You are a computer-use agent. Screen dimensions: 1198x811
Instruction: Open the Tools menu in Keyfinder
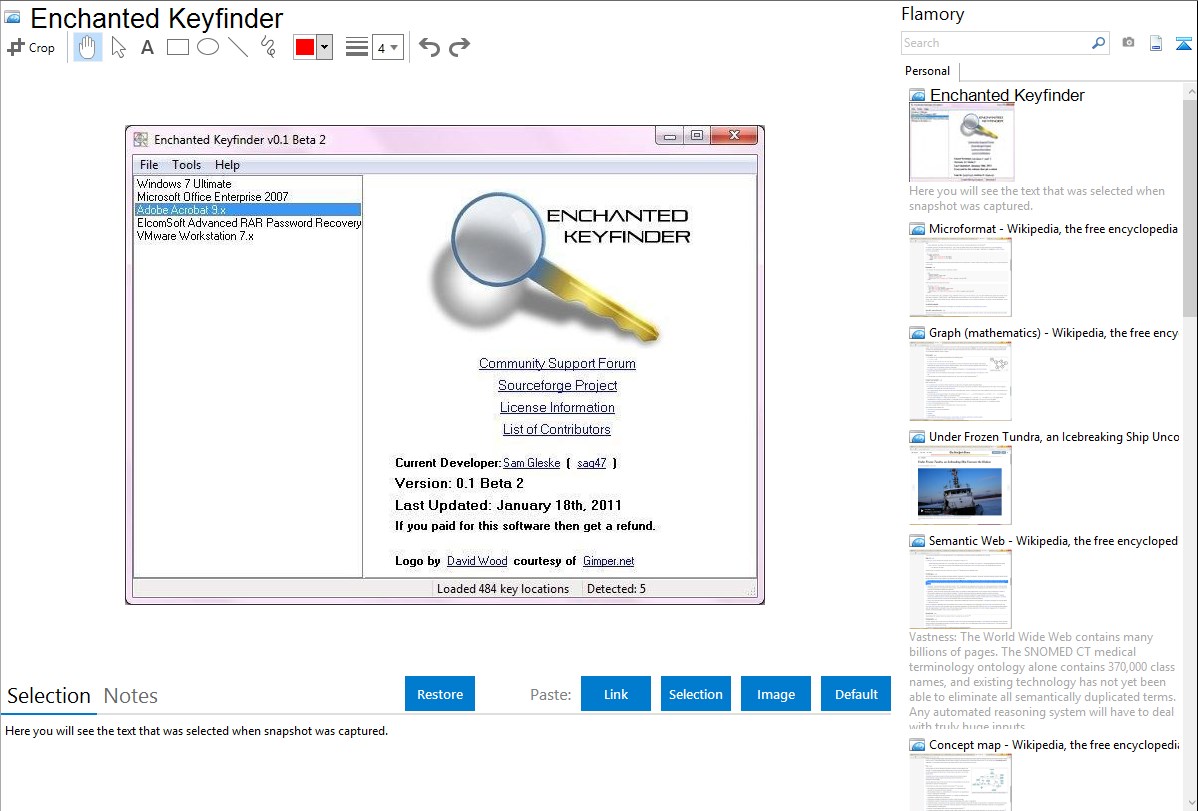pos(186,164)
